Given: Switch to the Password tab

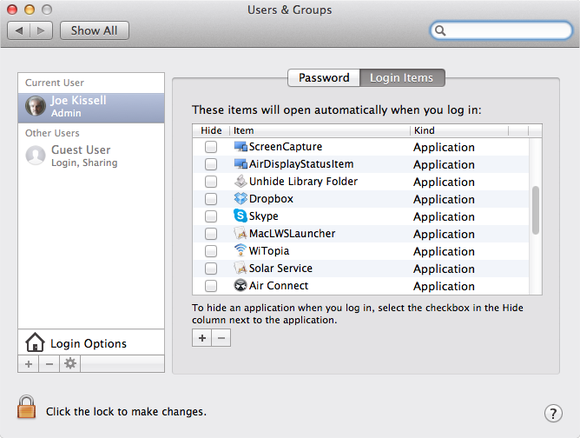Looking at the screenshot, I should coord(324,78).
